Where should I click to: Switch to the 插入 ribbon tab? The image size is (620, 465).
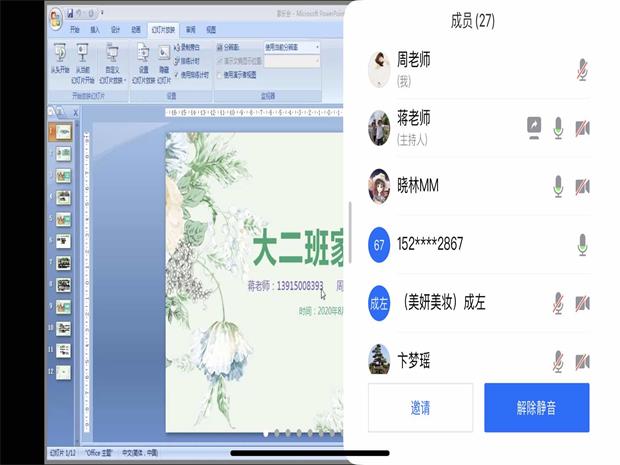coord(95,30)
